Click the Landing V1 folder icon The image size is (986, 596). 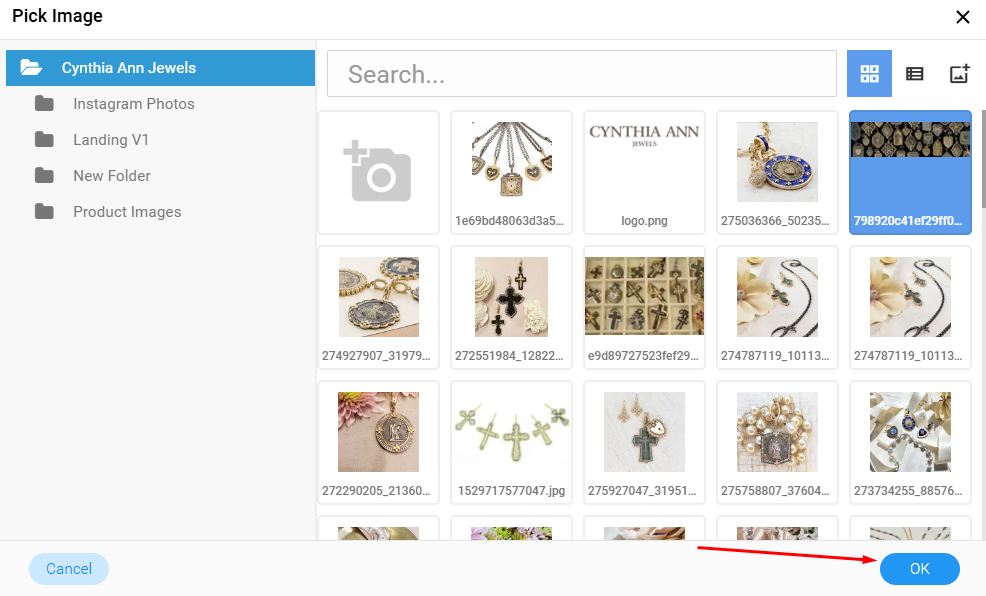pyautogui.click(x=44, y=139)
